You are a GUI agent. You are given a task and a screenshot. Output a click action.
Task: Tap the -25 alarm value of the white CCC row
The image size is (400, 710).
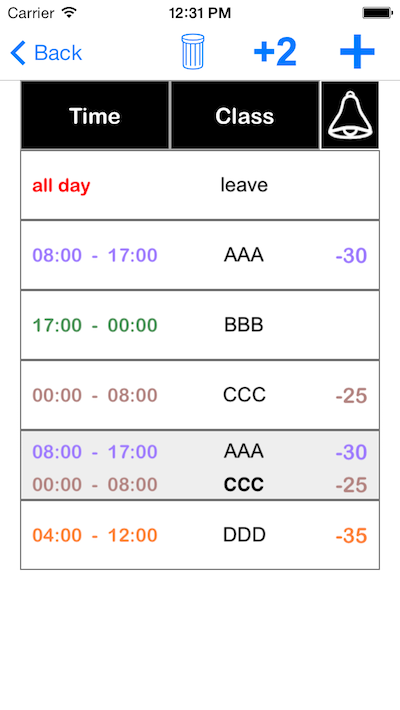(351, 396)
